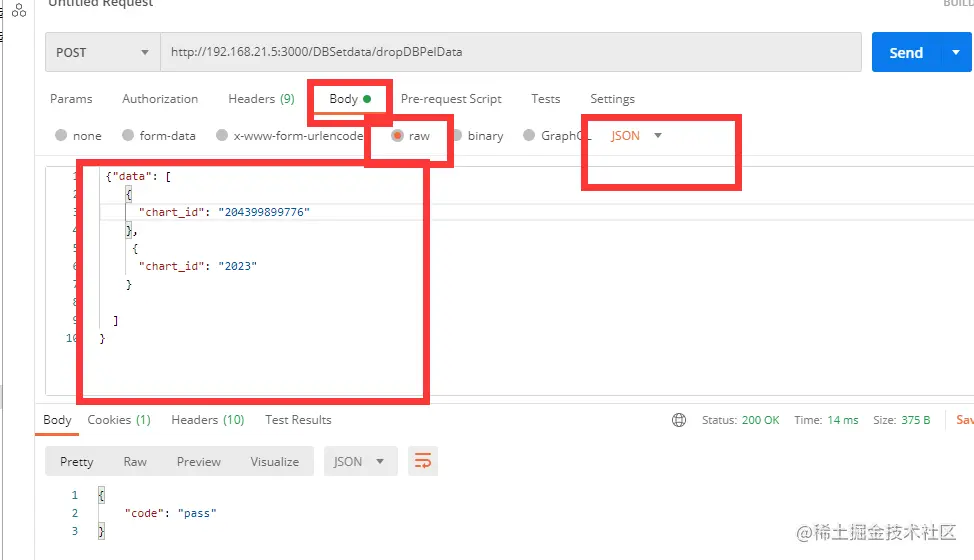Click response line number 3

coord(75,531)
